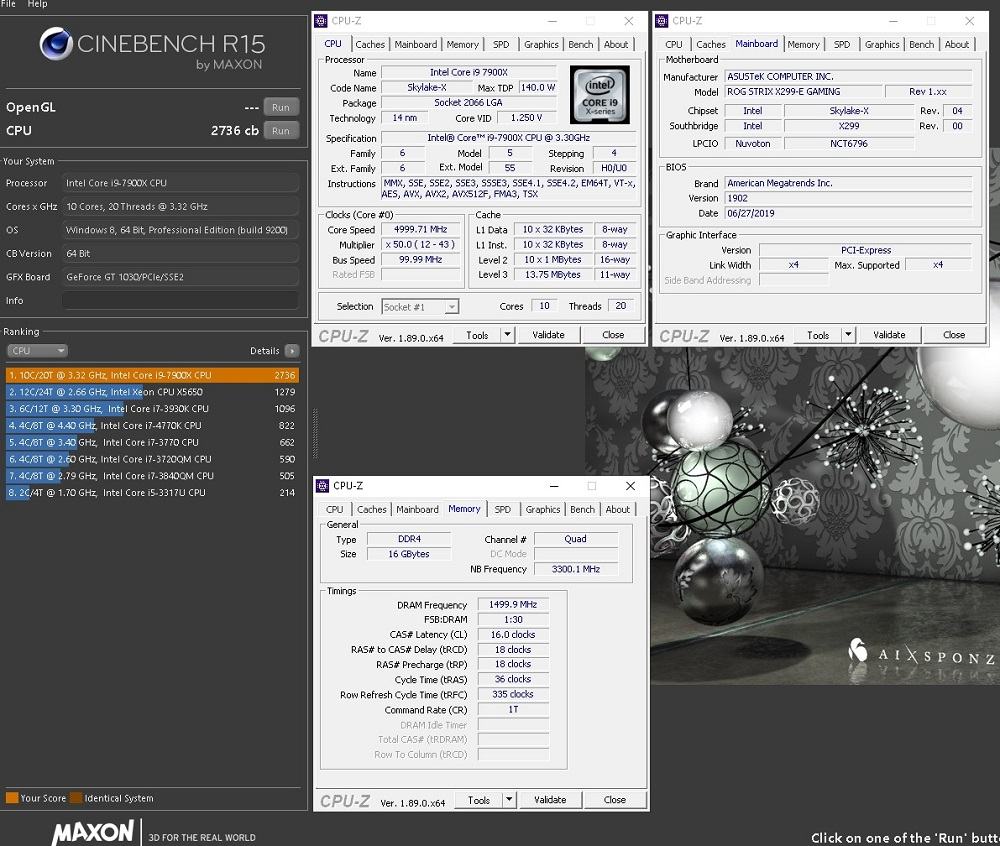Open Tools dropdown arrow in CPU-Z CPU window

[508, 335]
